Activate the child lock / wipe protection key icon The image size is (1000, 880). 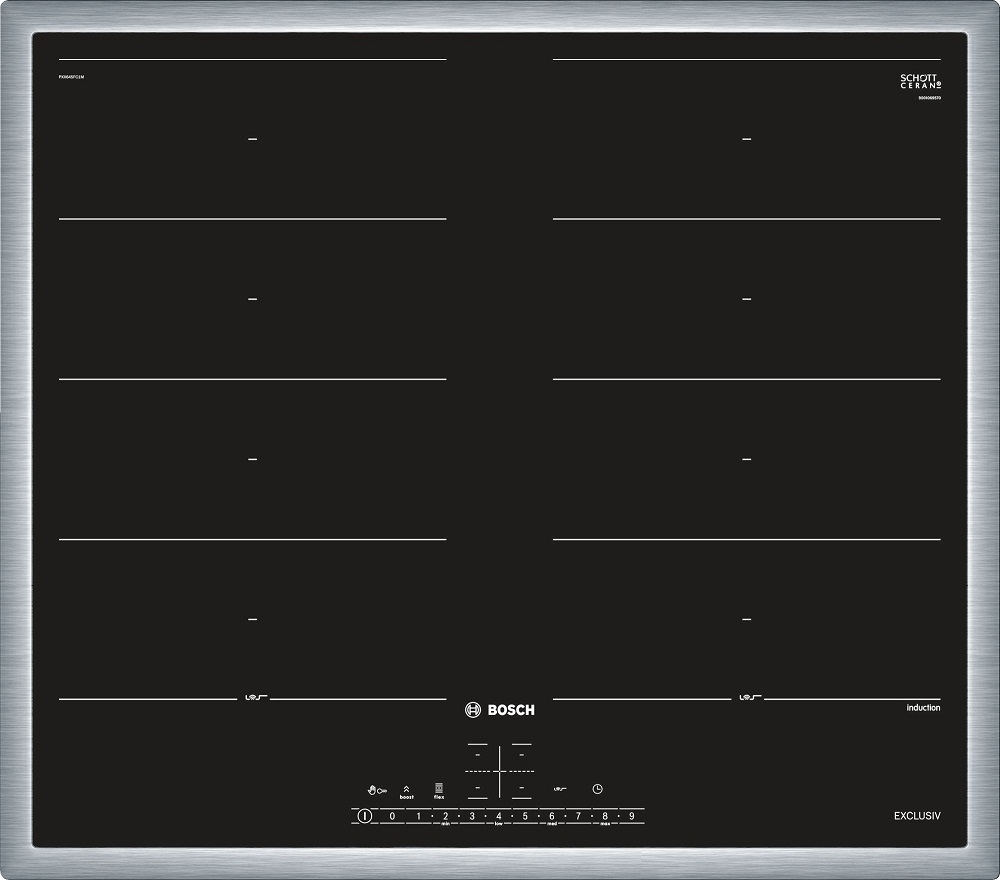coord(377,790)
